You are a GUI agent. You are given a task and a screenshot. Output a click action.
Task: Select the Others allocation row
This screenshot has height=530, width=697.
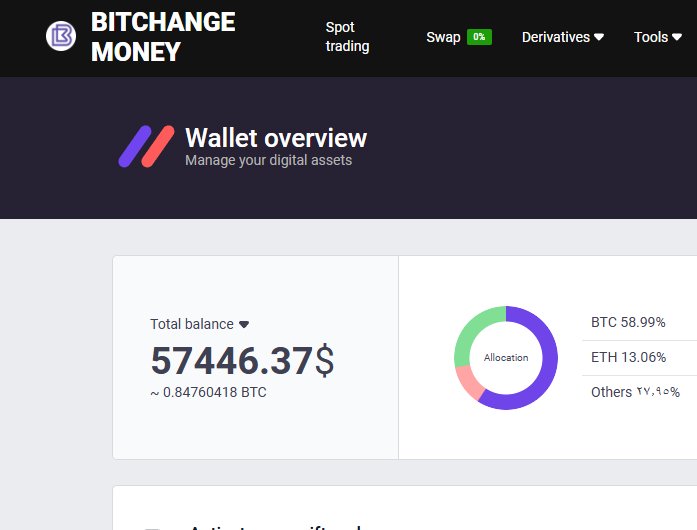coord(639,392)
